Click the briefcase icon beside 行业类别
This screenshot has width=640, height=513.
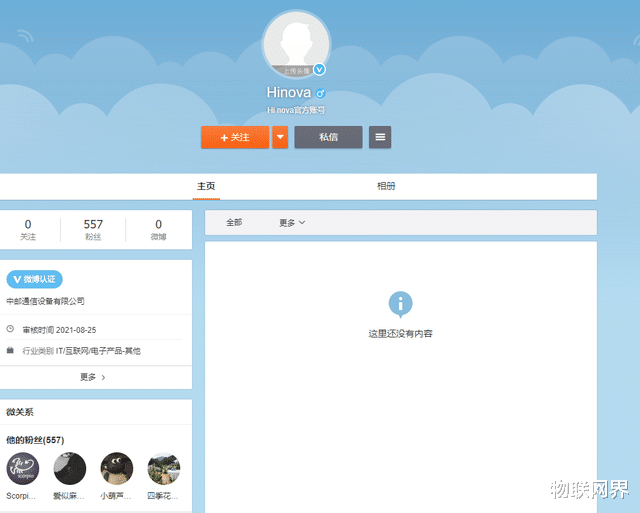(x=10, y=350)
